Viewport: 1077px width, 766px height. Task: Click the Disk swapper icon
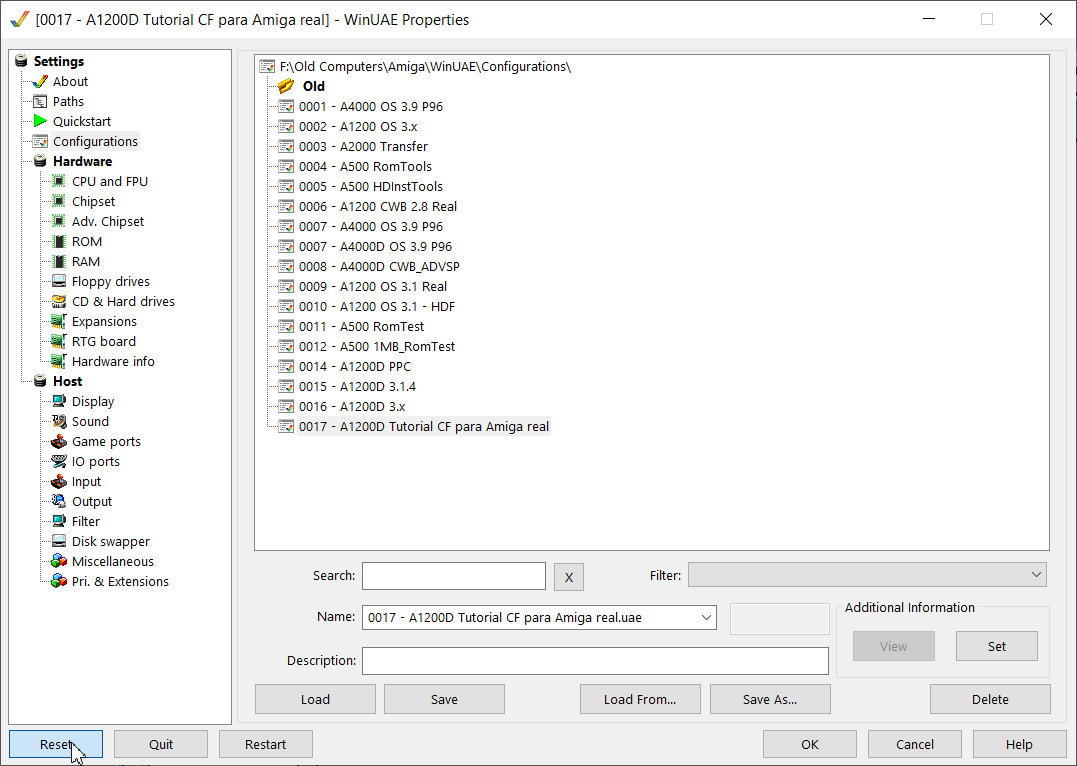pyautogui.click(x=59, y=541)
